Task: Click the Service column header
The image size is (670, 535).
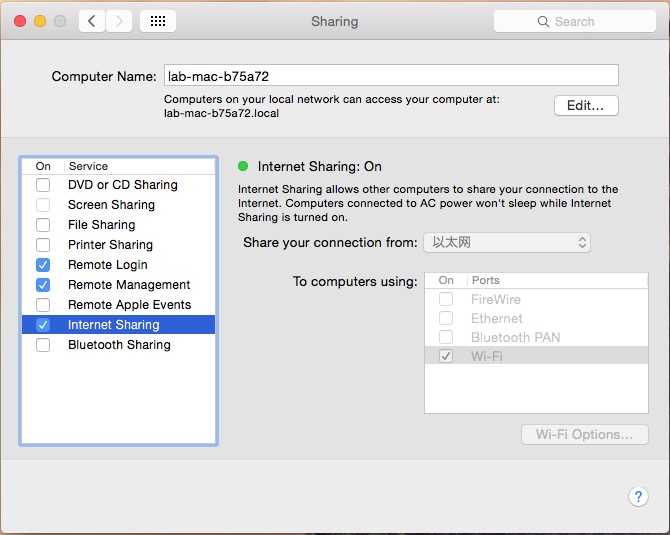Action: pyautogui.click(x=88, y=166)
